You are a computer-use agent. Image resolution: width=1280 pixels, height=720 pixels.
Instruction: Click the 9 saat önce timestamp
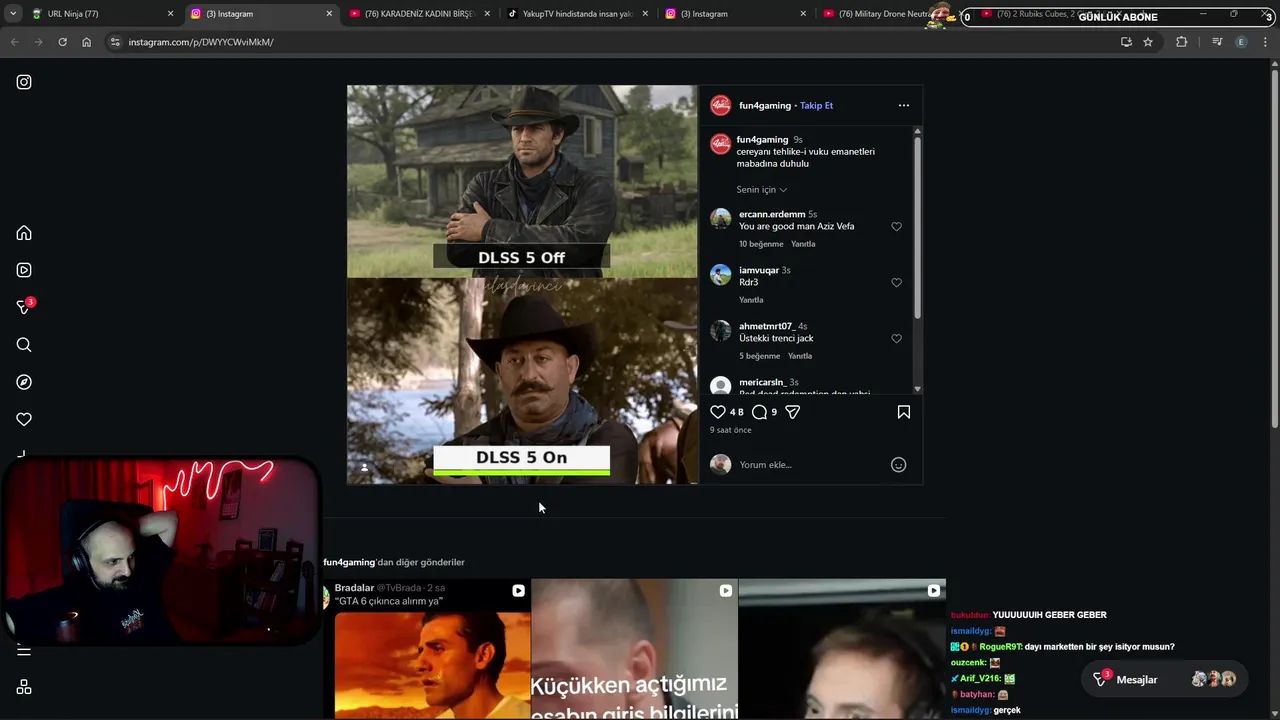(x=731, y=430)
